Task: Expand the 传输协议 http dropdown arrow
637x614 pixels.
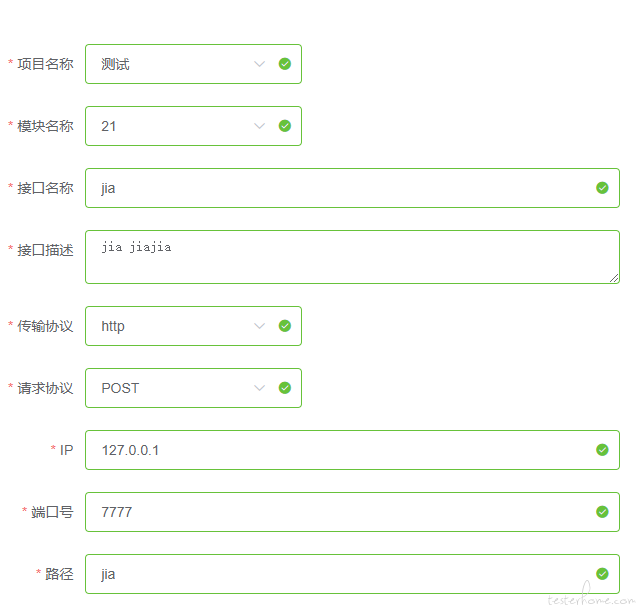Action: click(x=260, y=326)
